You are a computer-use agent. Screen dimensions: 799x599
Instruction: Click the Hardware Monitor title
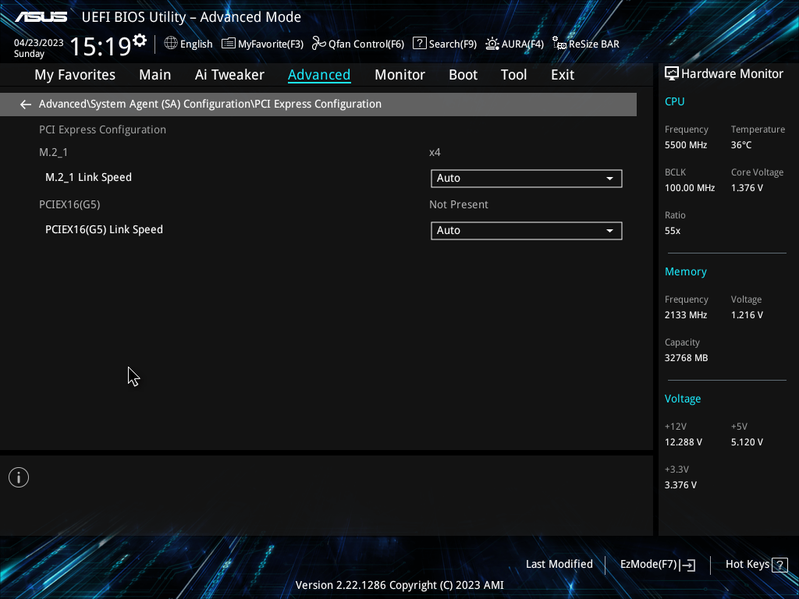(732, 74)
